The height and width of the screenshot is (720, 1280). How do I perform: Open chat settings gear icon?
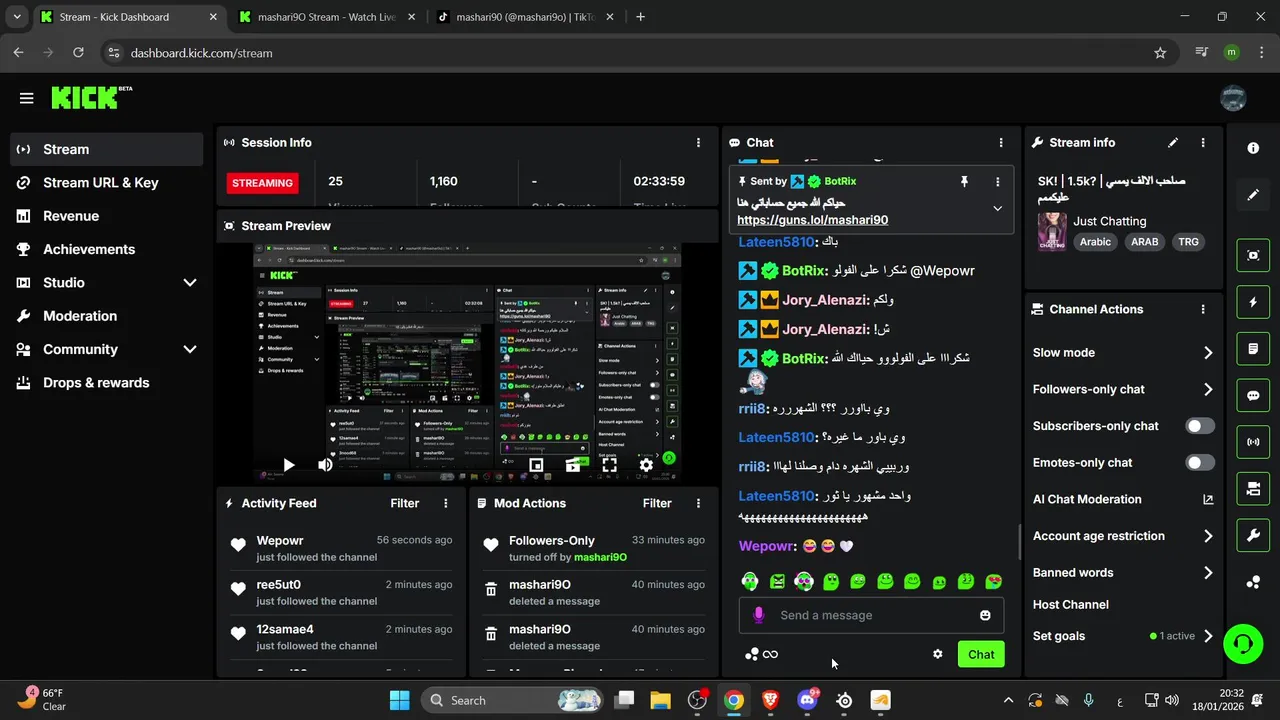click(937, 654)
